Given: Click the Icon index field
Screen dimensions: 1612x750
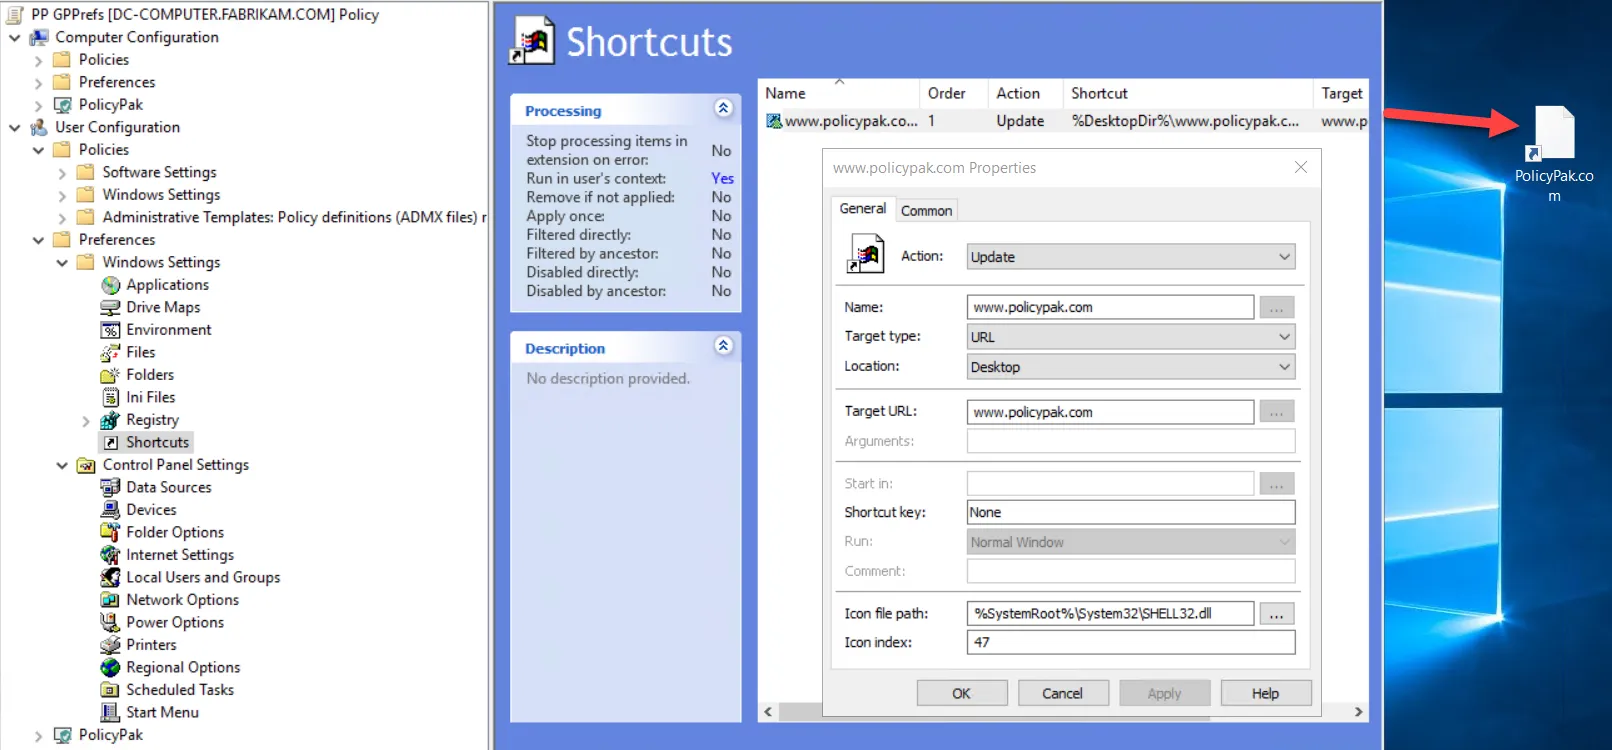Looking at the screenshot, I should click(1131, 642).
